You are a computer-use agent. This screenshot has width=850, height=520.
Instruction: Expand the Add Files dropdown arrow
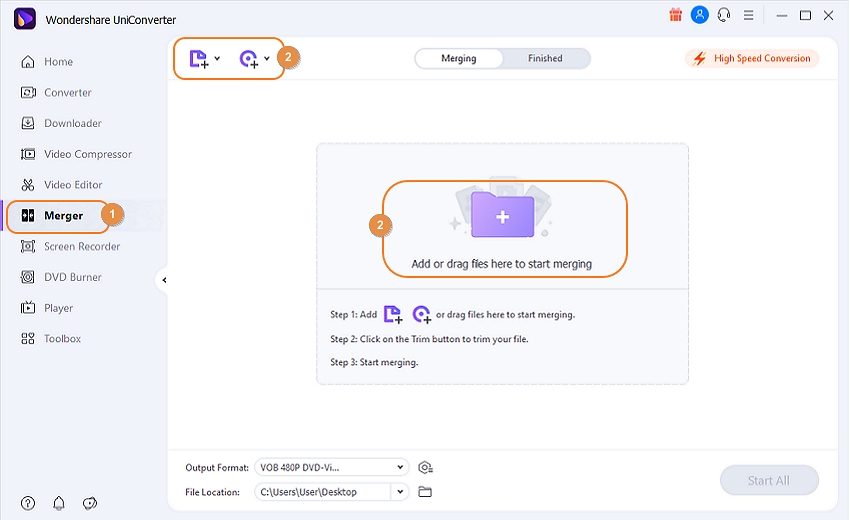coord(217,59)
